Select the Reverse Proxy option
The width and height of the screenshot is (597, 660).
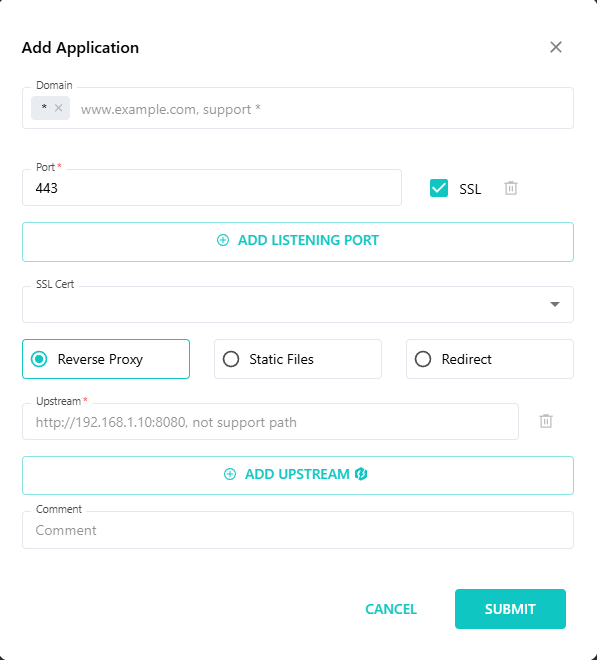click(106, 359)
